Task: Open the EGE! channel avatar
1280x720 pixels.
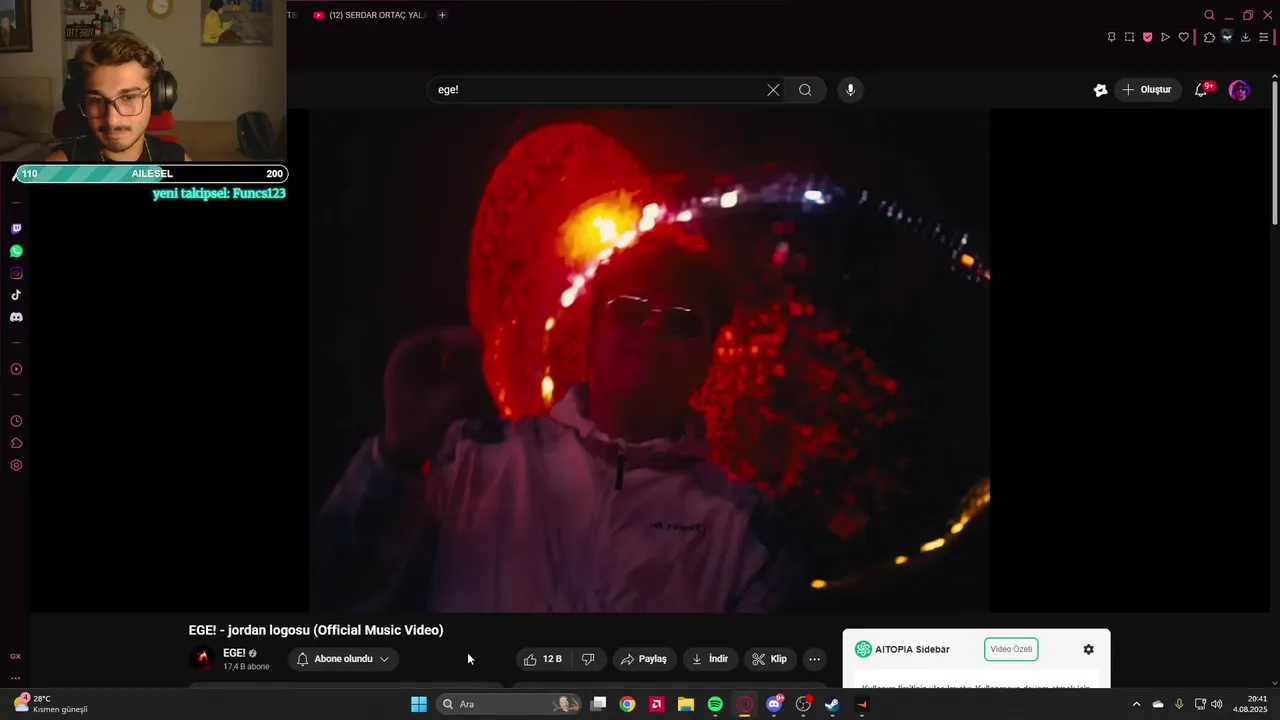Action: point(202,659)
